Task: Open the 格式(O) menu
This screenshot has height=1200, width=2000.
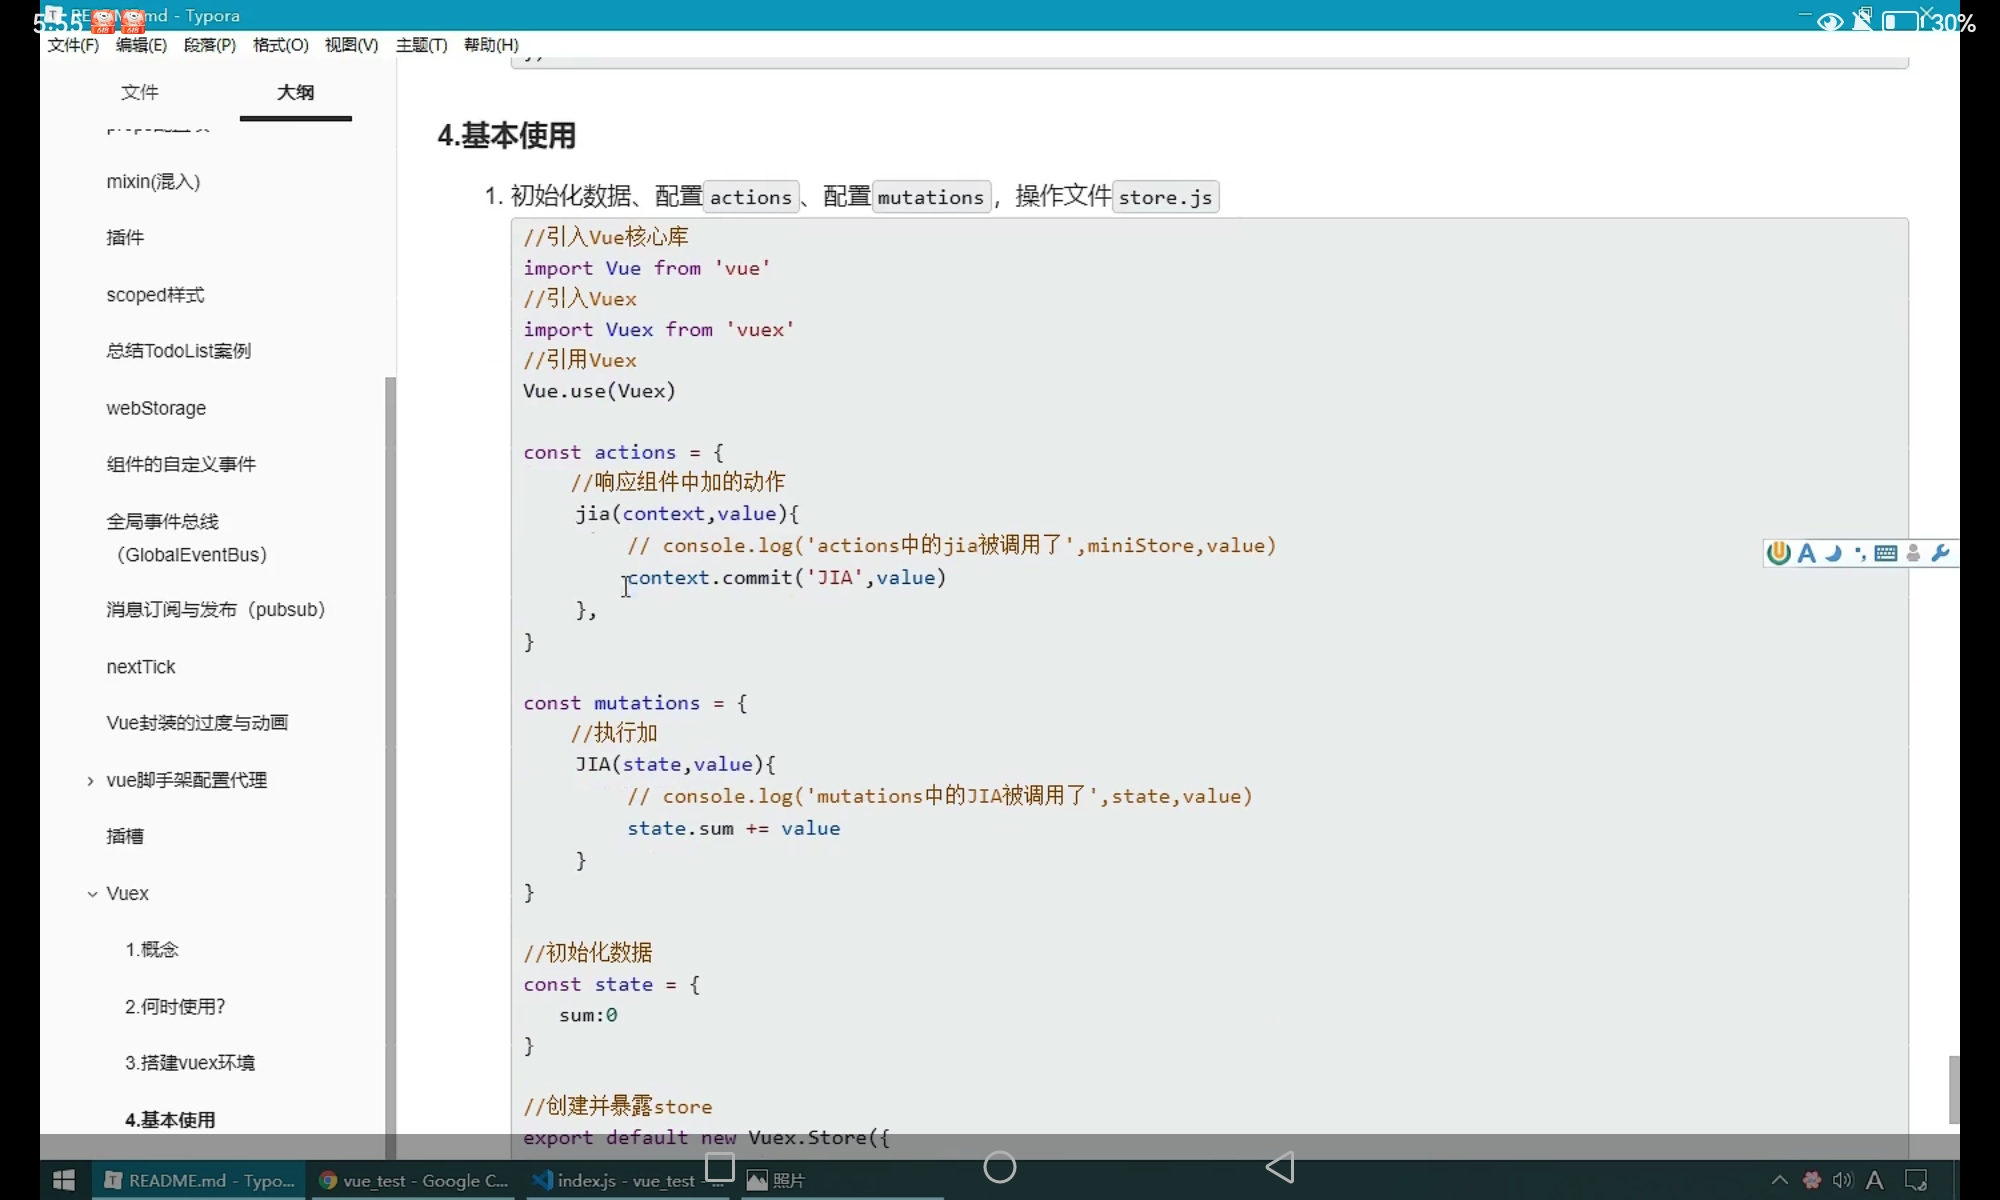Action: click(280, 45)
